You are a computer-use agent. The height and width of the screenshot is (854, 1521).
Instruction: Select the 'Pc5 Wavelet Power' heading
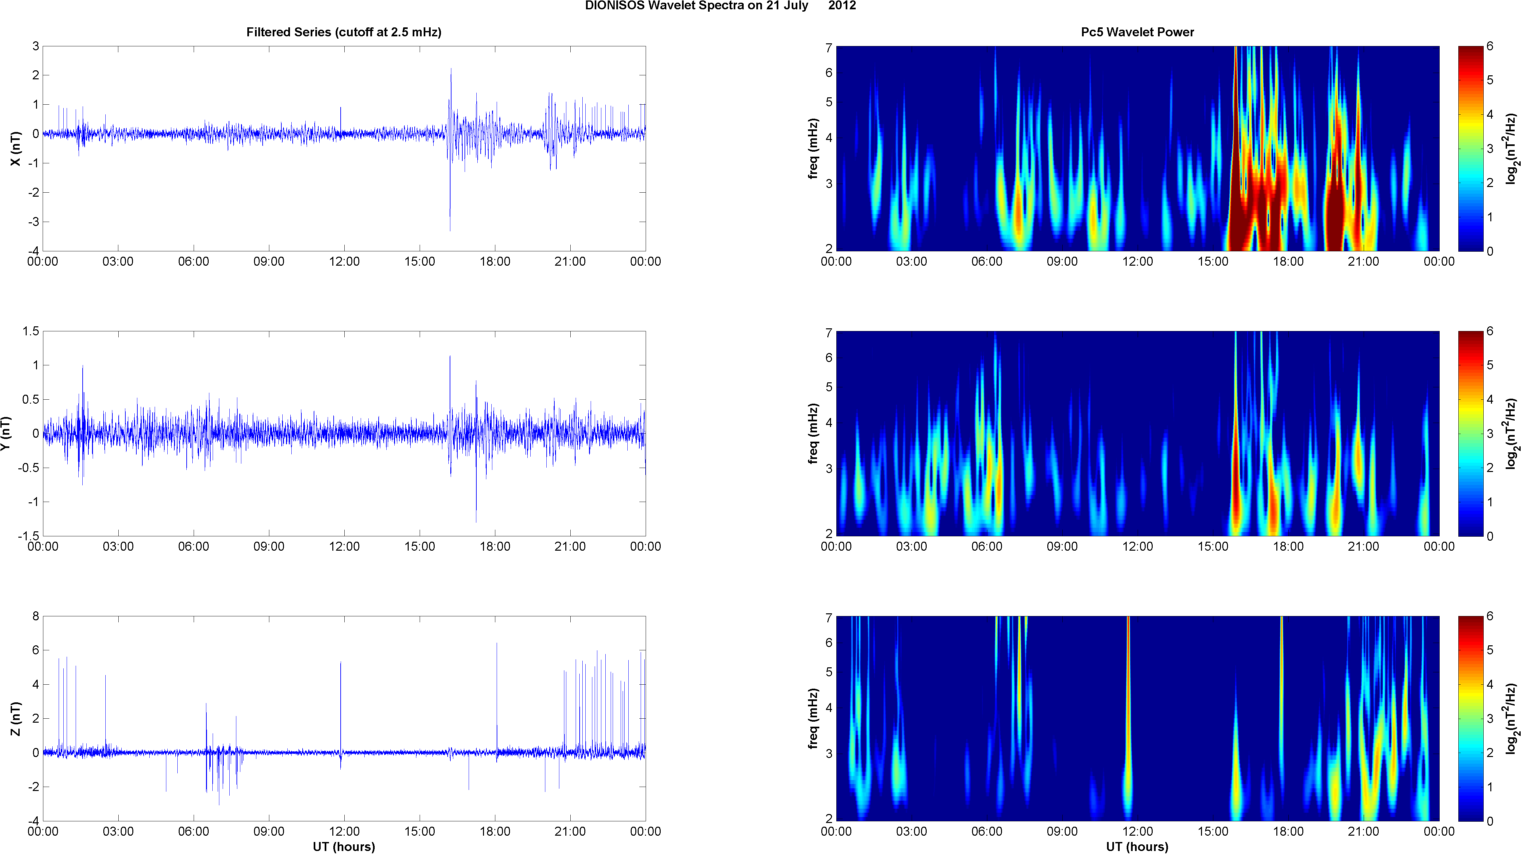tap(1137, 32)
